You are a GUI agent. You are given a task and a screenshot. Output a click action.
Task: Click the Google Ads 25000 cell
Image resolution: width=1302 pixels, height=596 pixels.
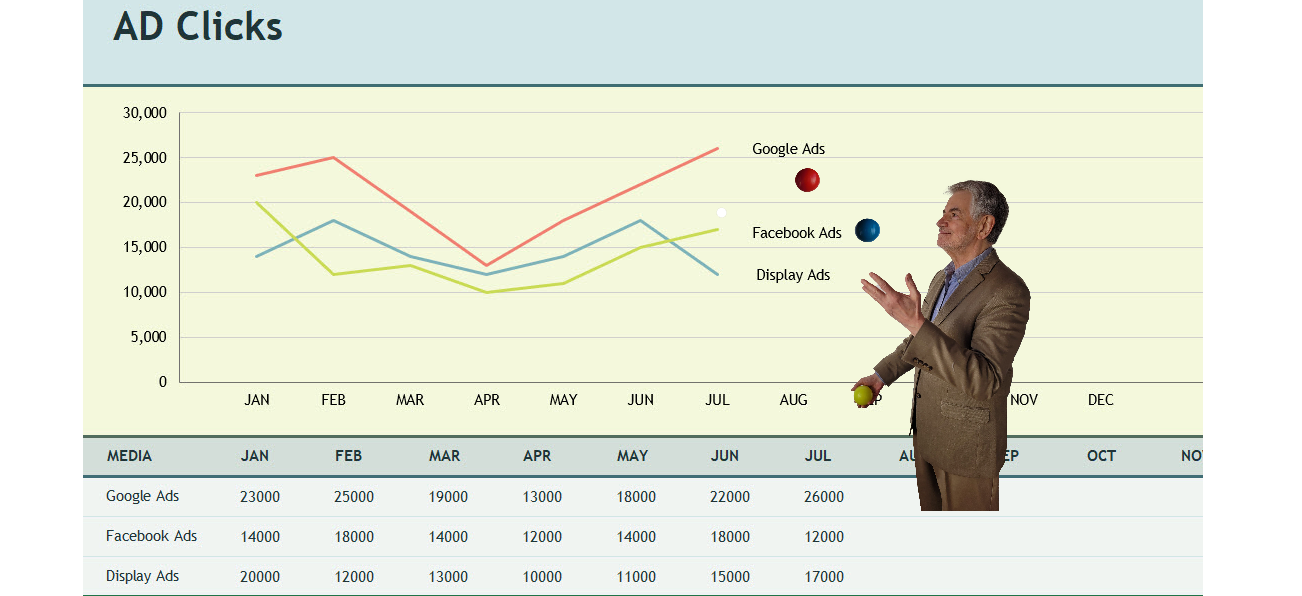354,497
